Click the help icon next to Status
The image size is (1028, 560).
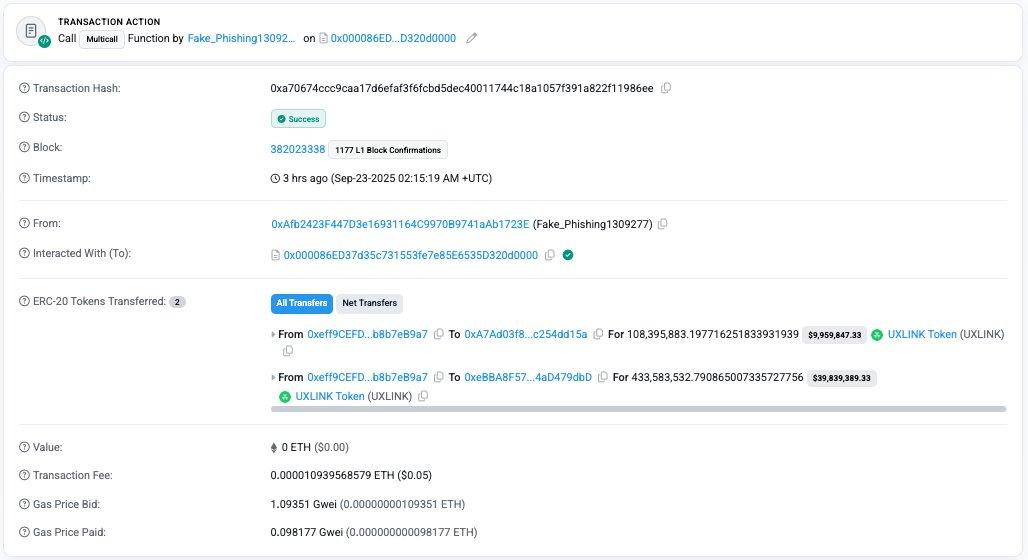point(24,117)
